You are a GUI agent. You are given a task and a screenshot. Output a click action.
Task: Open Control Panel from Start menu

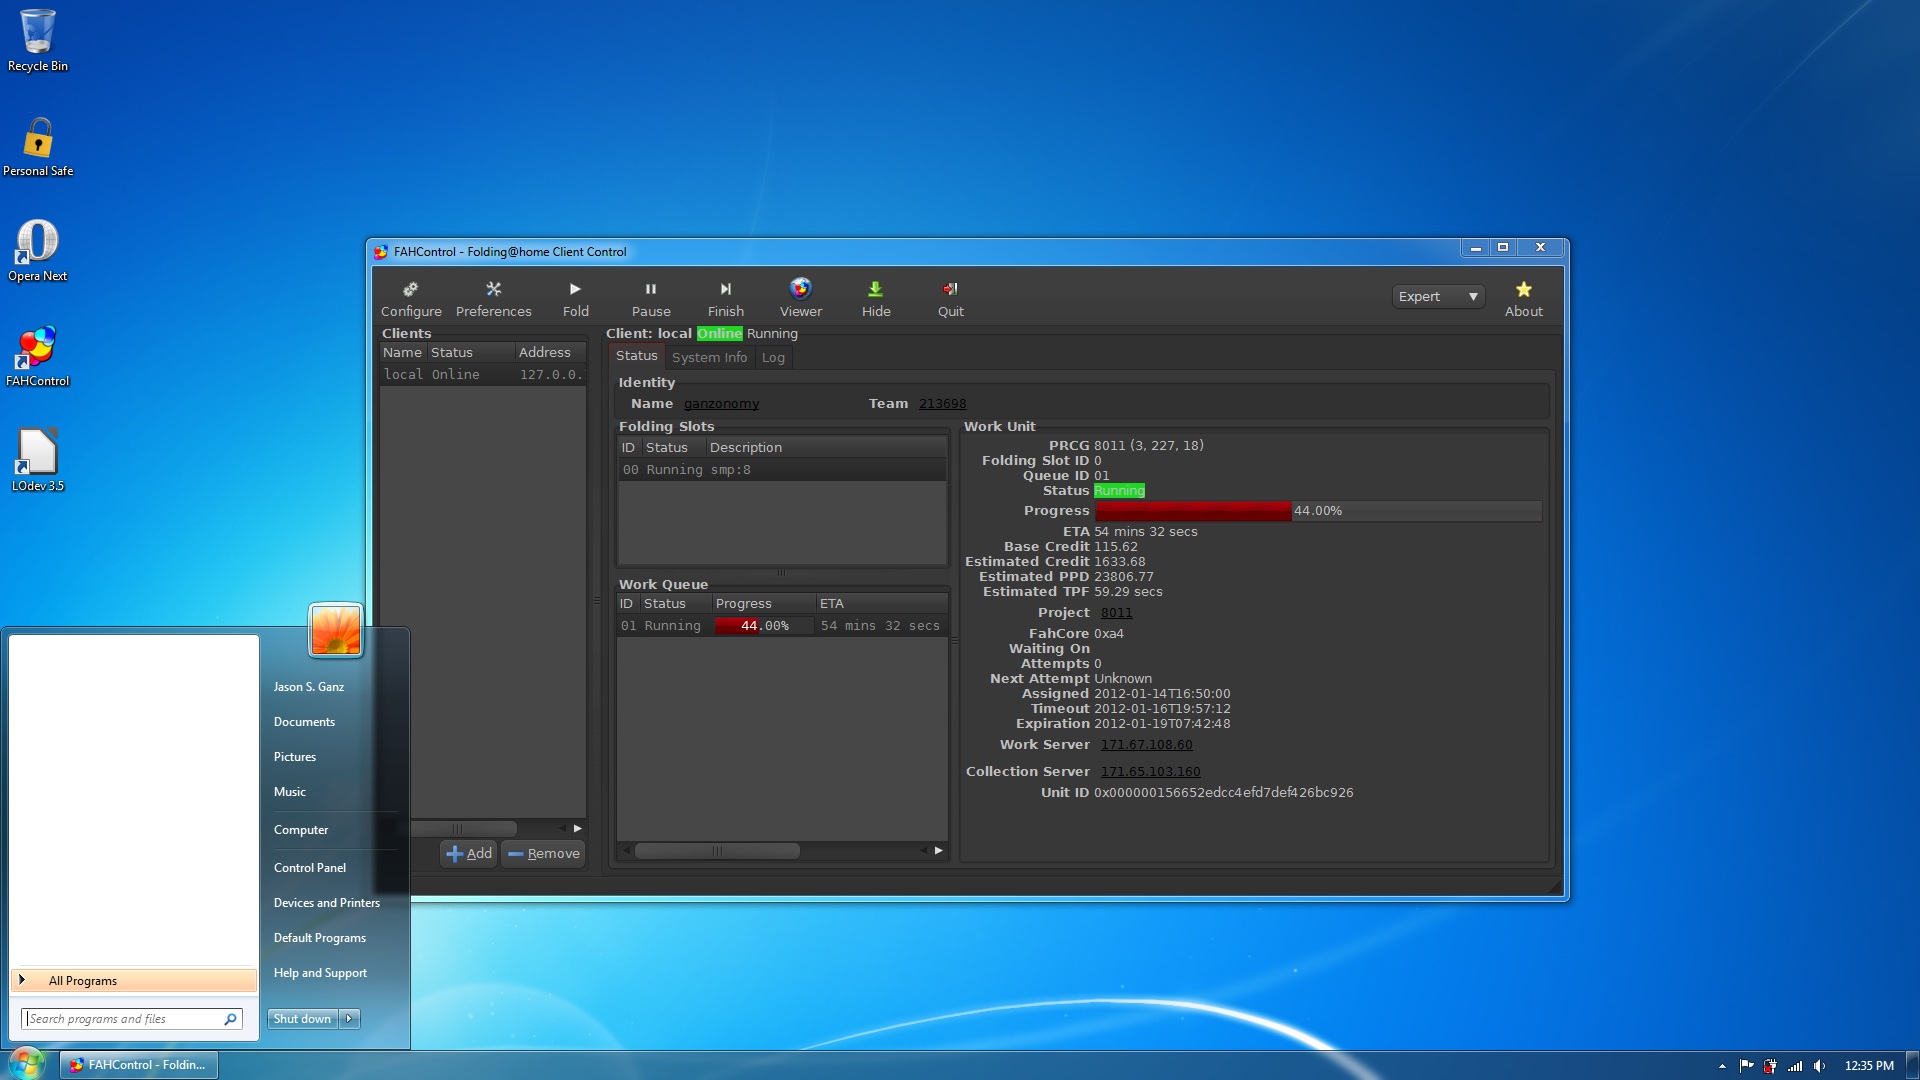click(310, 868)
